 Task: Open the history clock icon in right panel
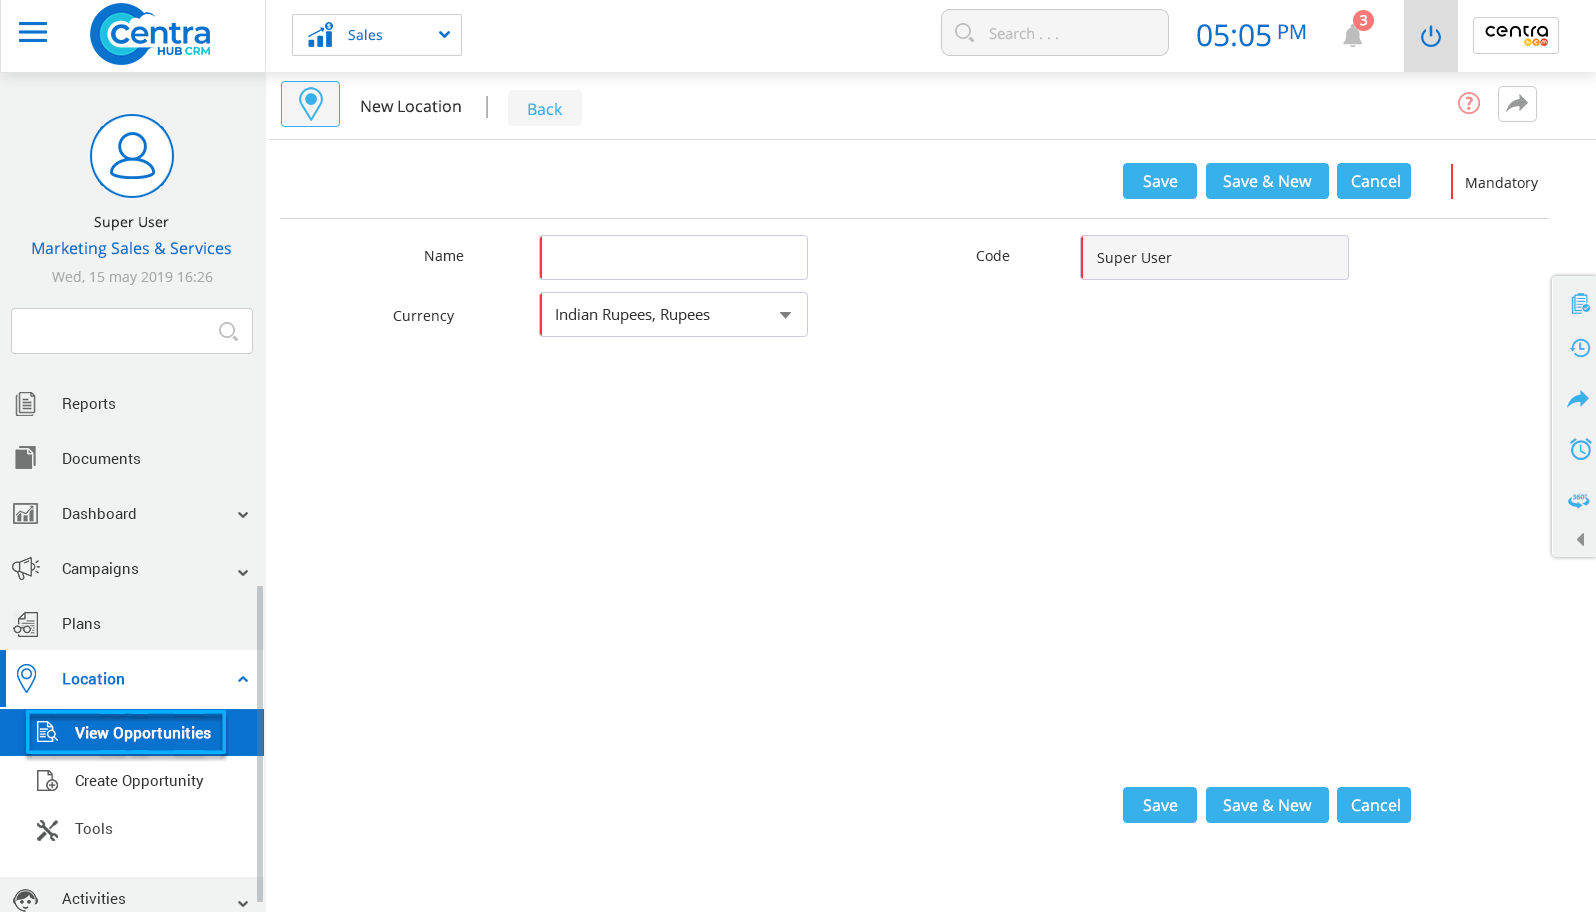click(1579, 348)
